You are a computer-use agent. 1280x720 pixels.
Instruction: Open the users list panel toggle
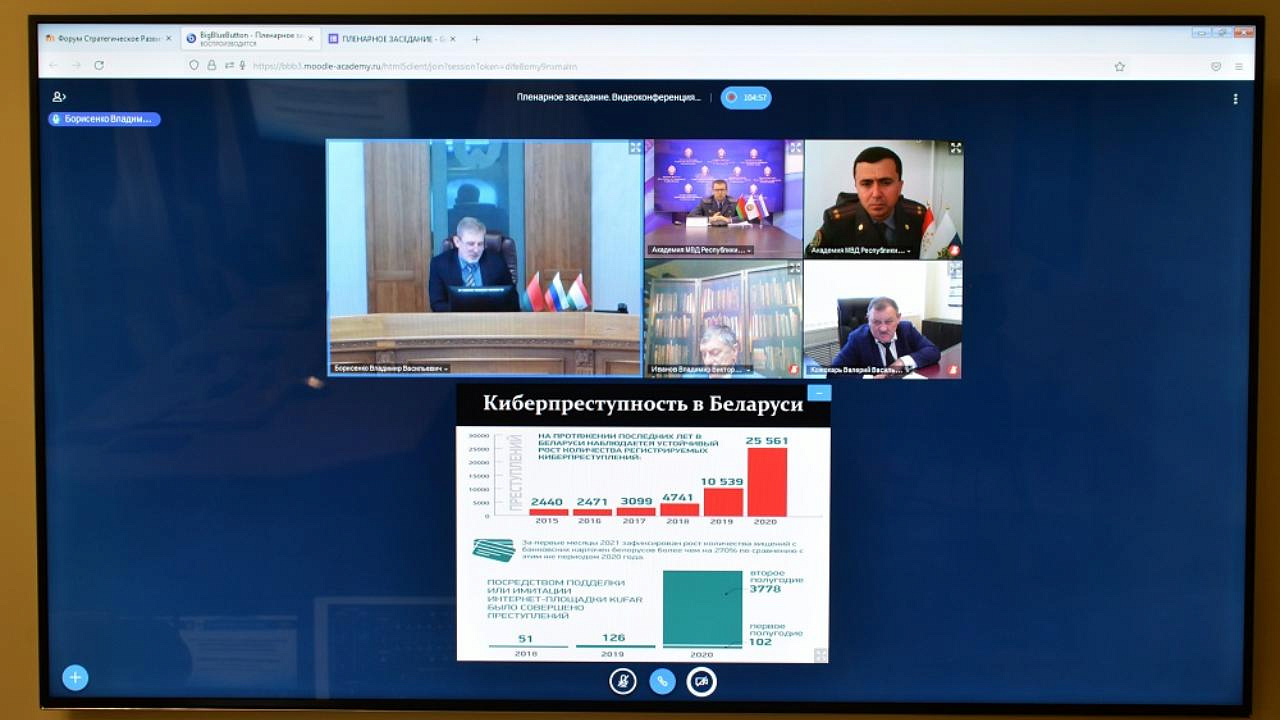tap(59, 97)
